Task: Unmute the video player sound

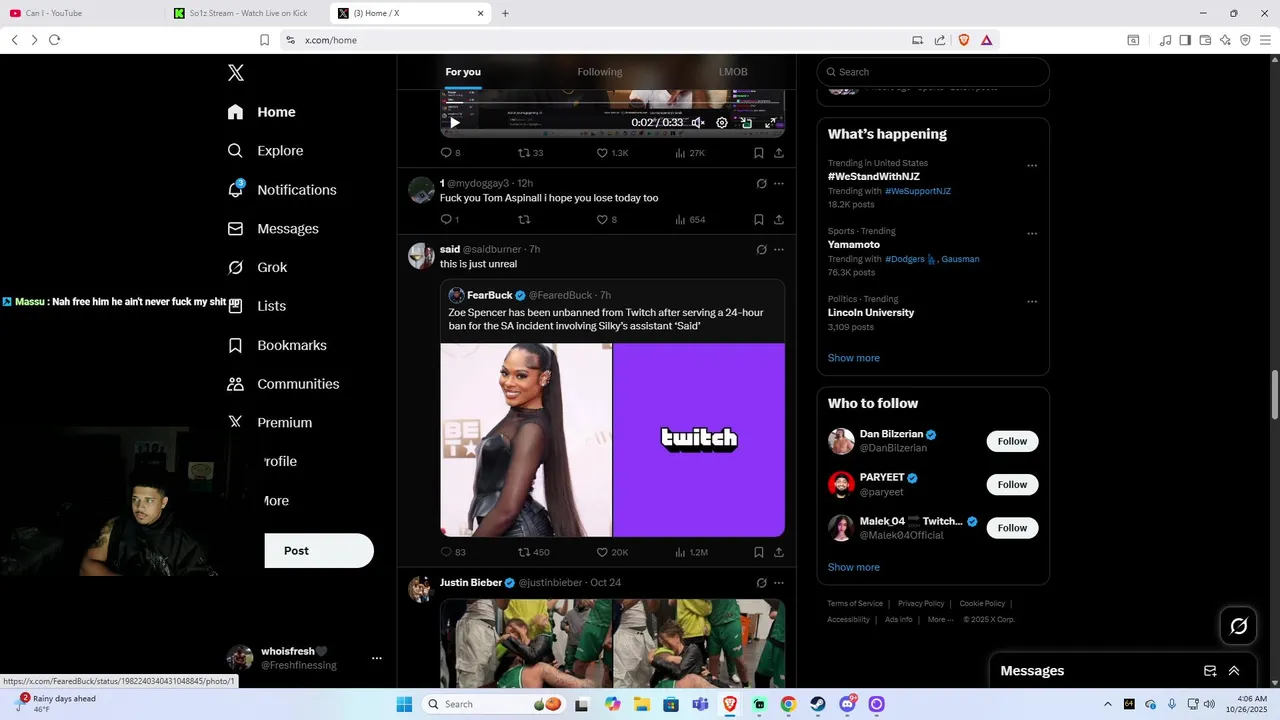Action: 698,123
